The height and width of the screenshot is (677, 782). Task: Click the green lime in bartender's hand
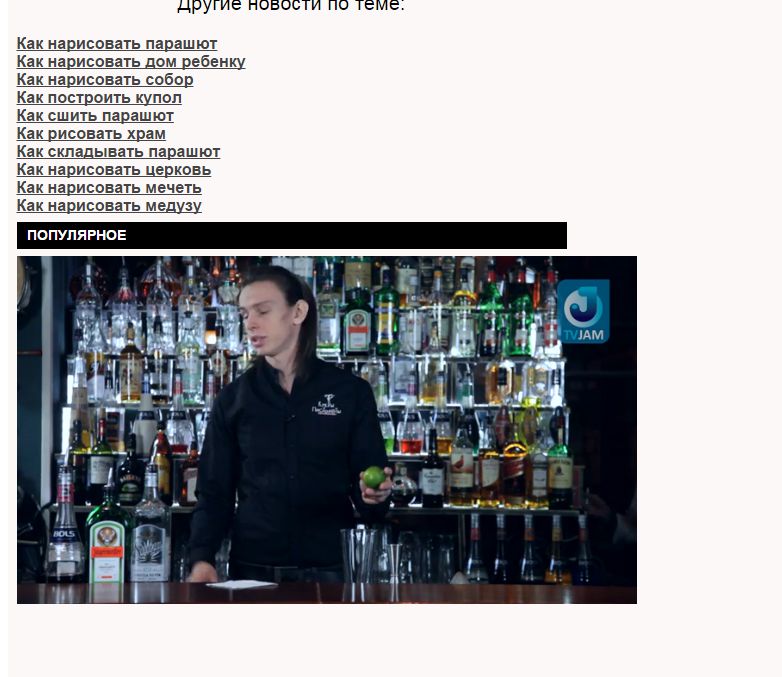374,477
